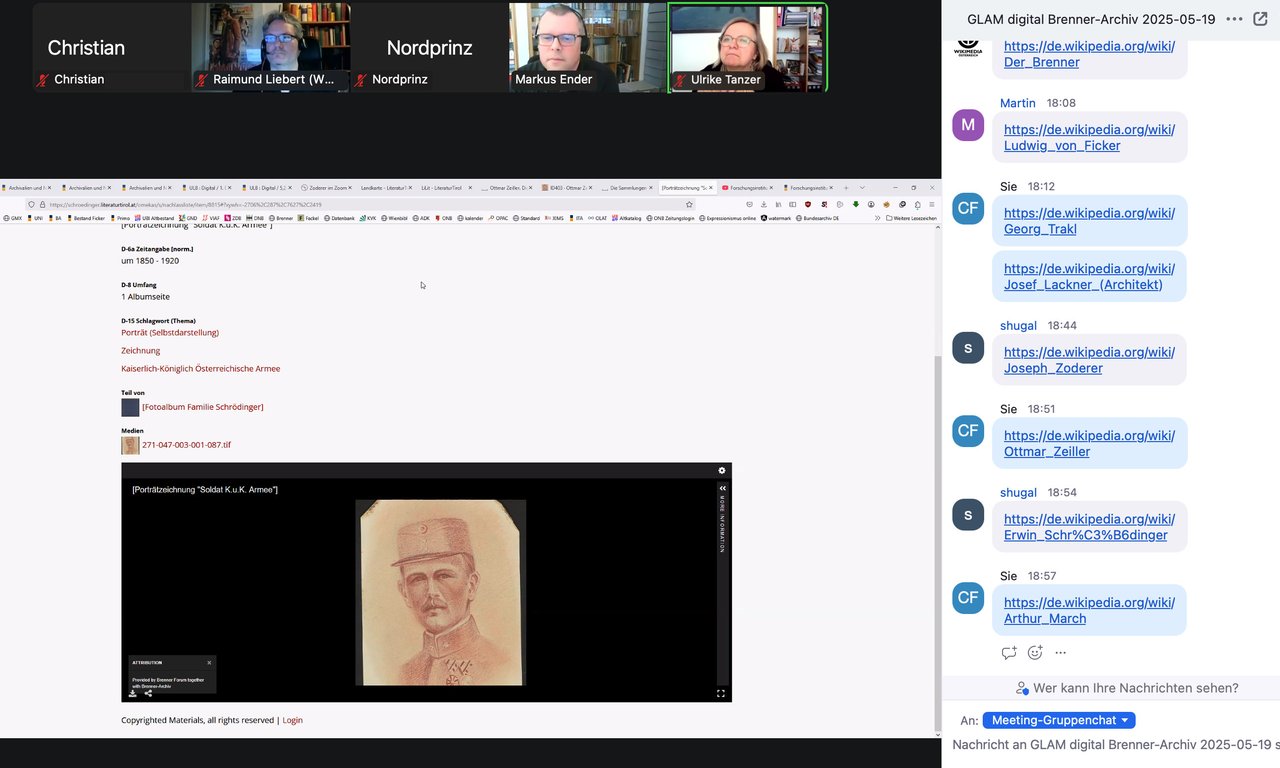Select Markus Ender video tile
This screenshot has width=1280, height=768.
[x=588, y=48]
